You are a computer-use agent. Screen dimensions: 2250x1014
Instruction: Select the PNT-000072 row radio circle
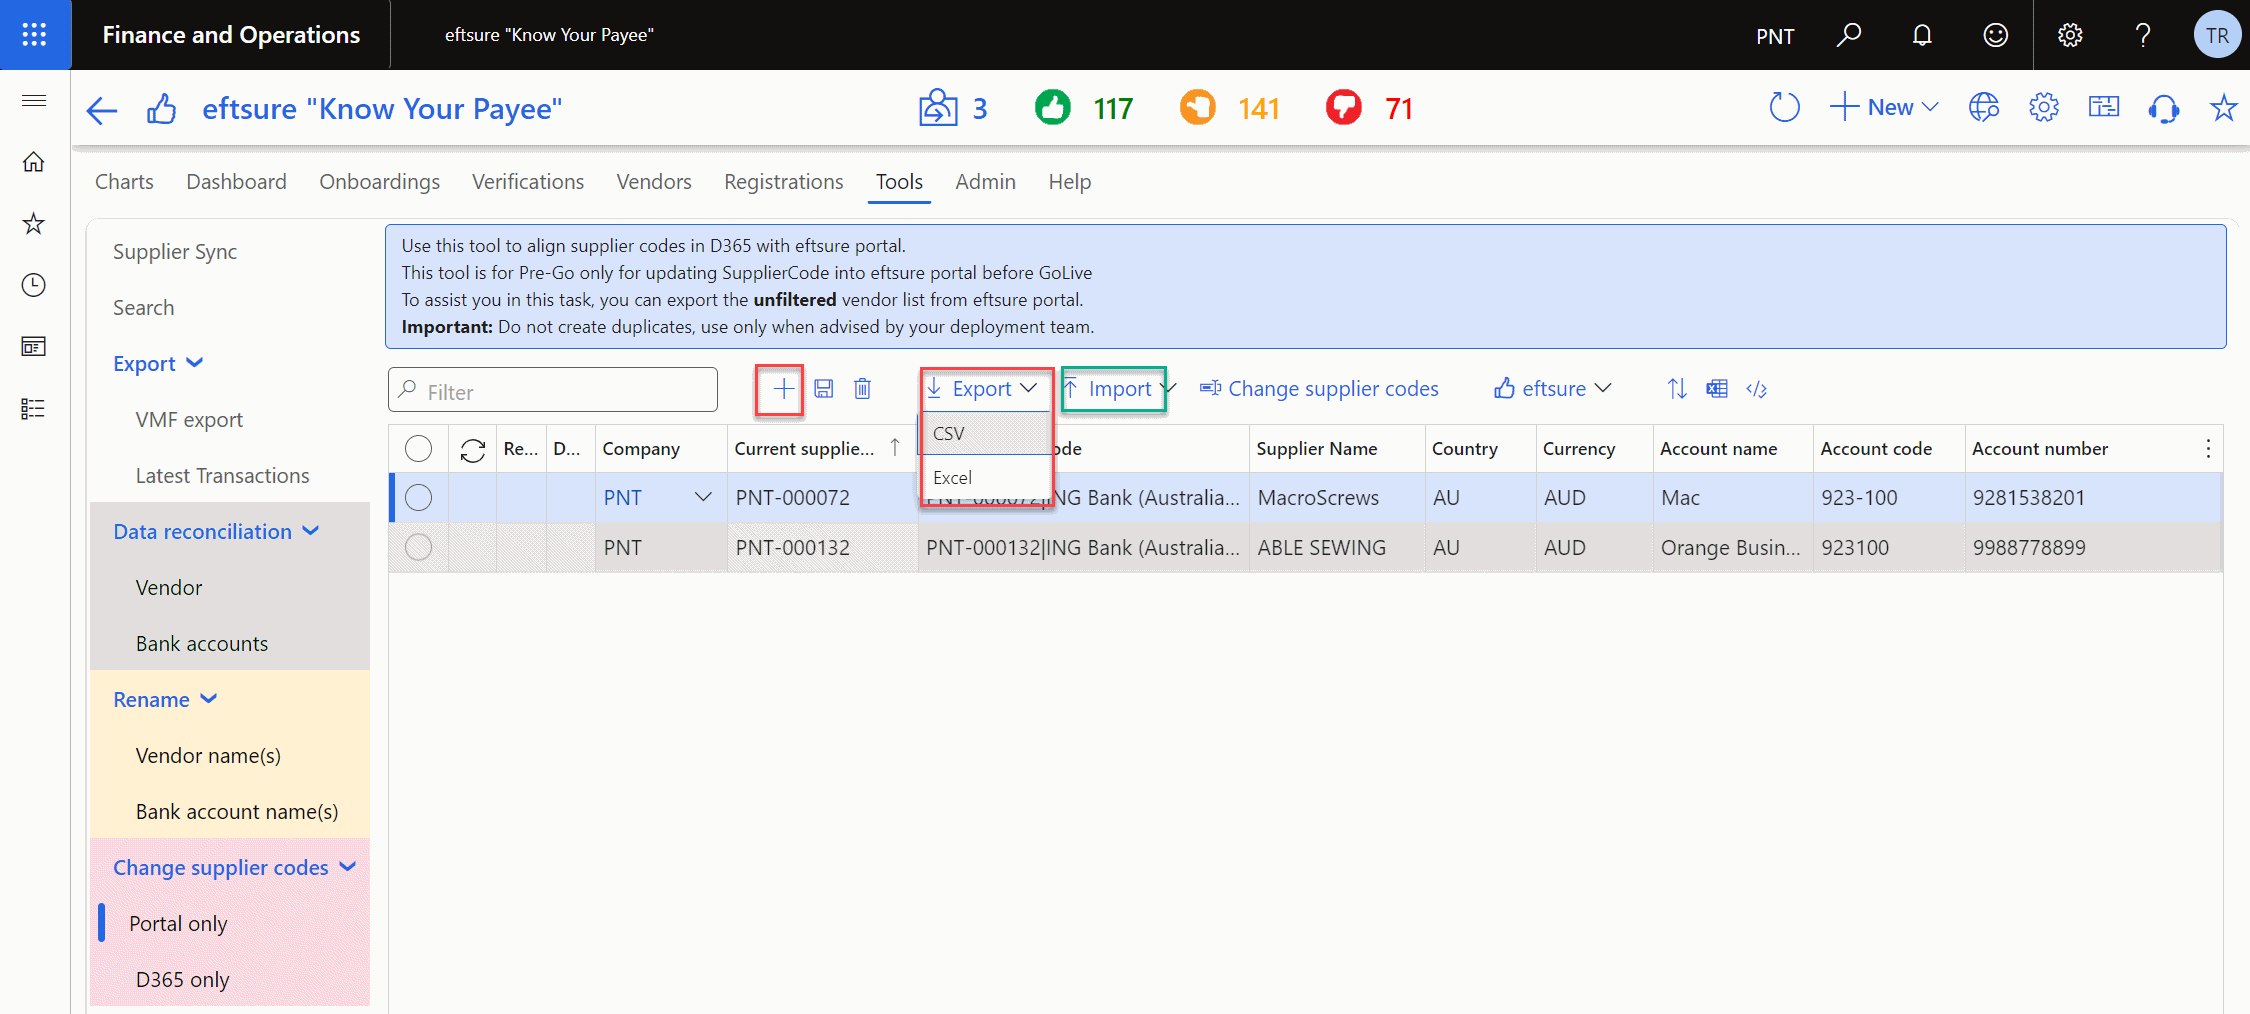(419, 498)
